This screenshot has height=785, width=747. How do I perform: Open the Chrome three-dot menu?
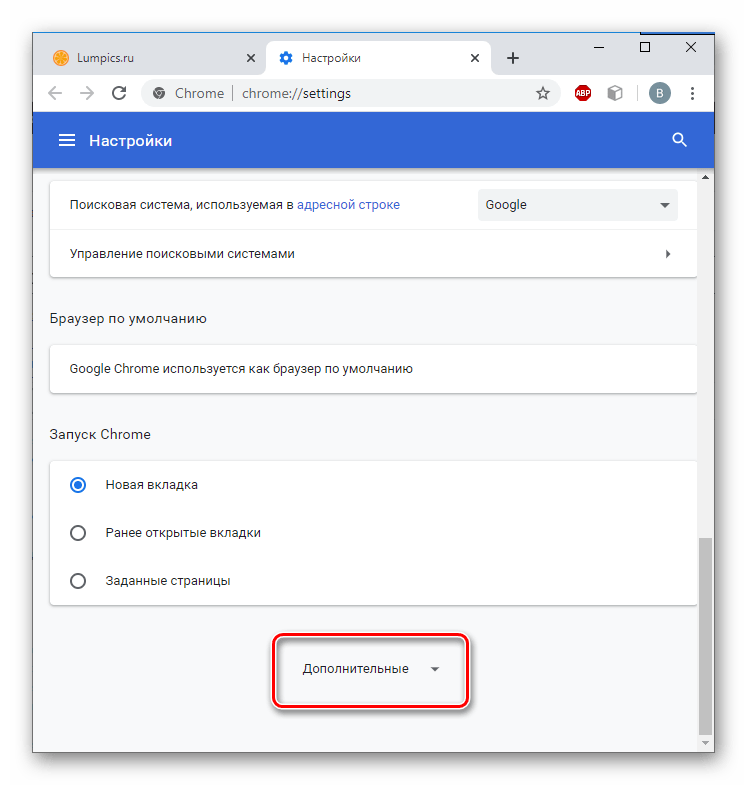point(692,93)
